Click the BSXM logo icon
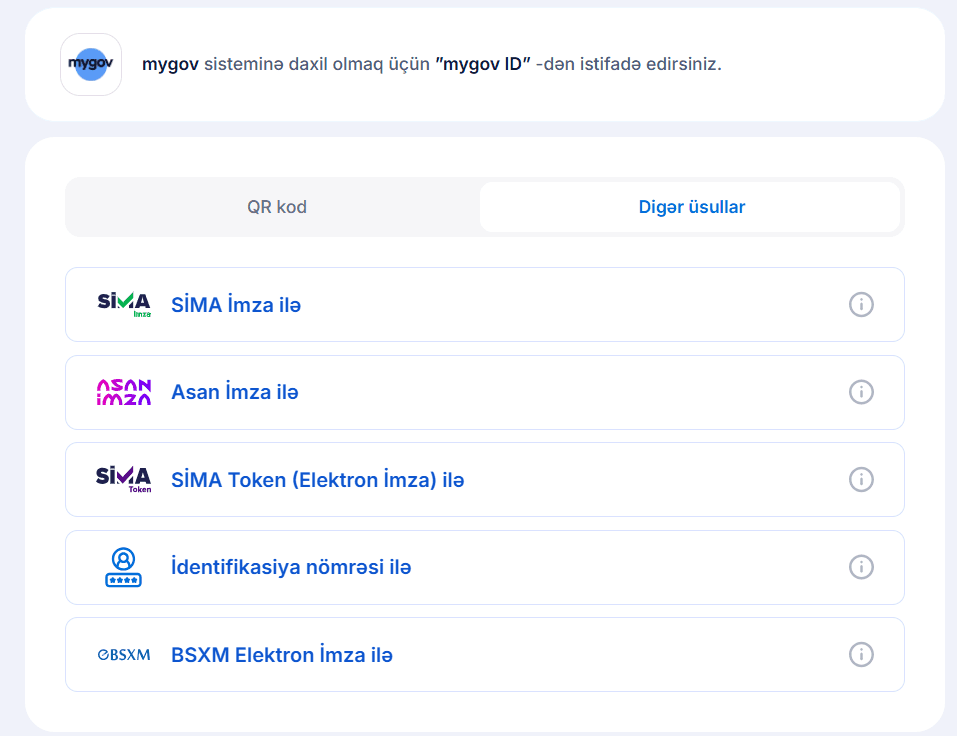Image resolution: width=957 pixels, height=736 pixels. (x=124, y=655)
